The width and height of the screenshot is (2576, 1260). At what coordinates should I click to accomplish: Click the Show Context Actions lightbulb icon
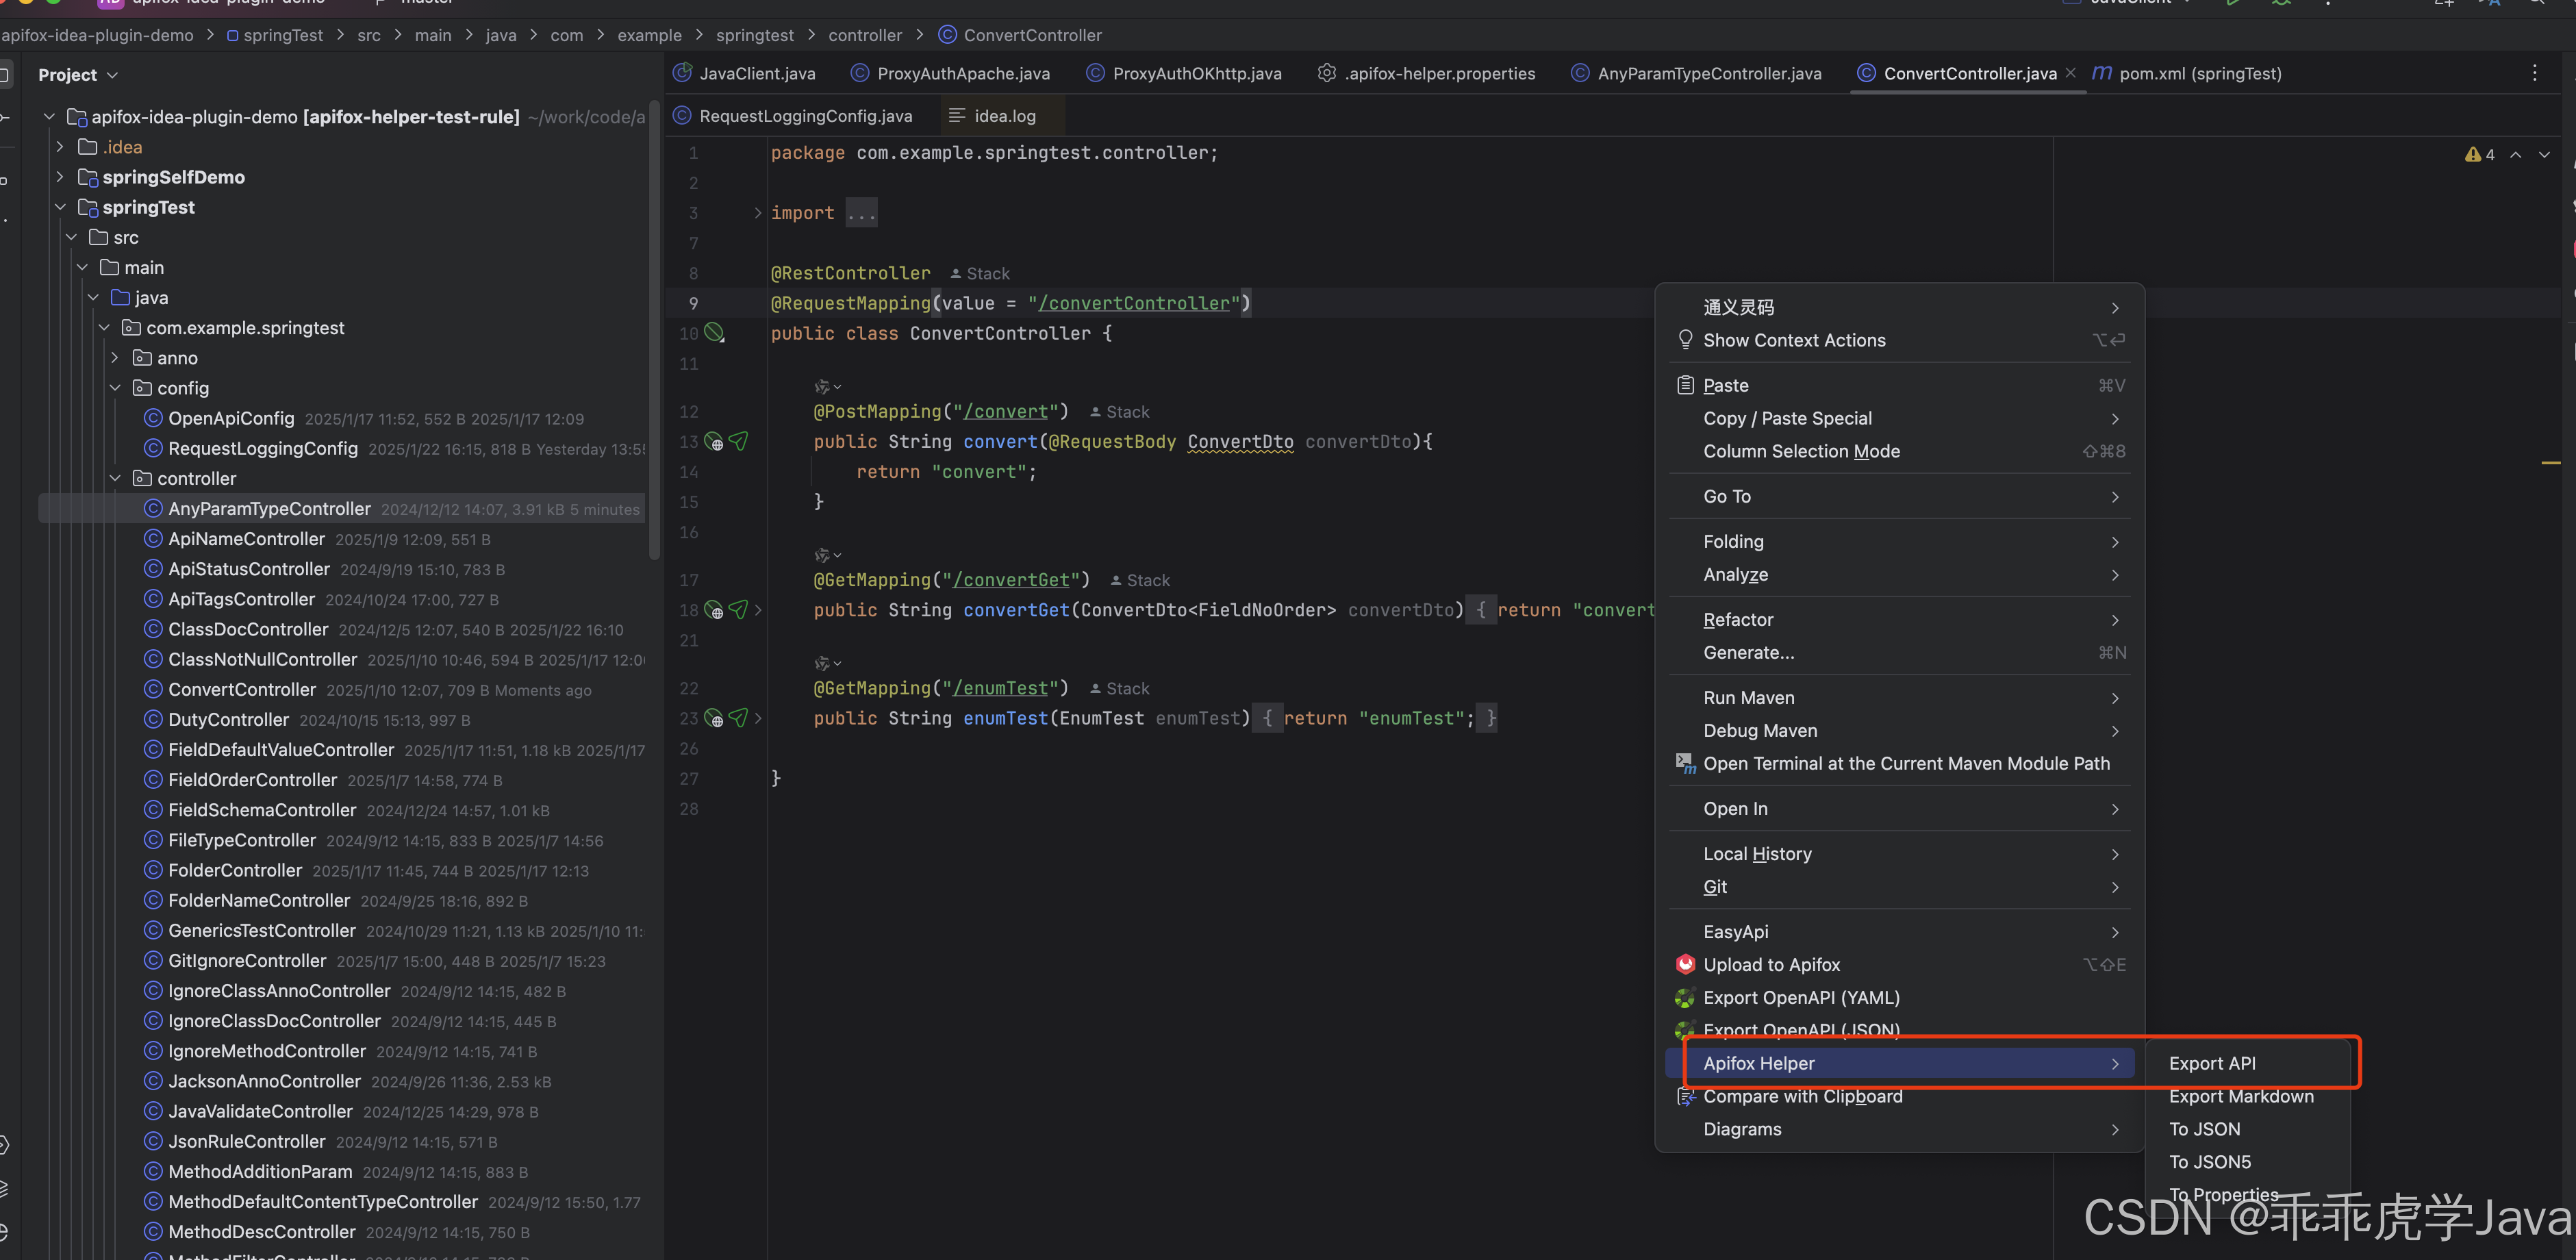1685,340
